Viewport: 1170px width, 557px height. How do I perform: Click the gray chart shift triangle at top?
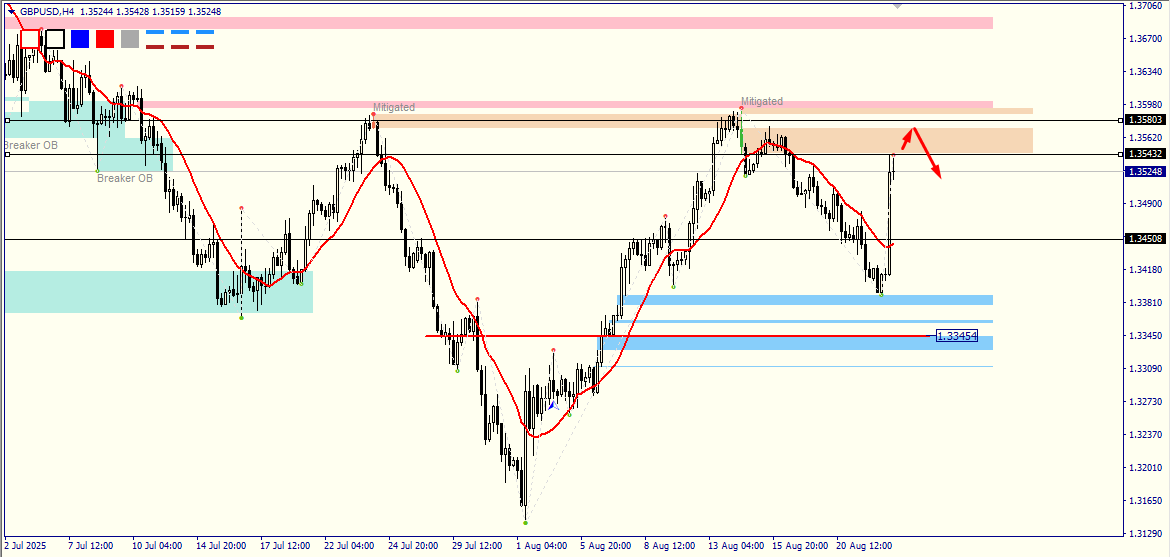tap(897, 5)
